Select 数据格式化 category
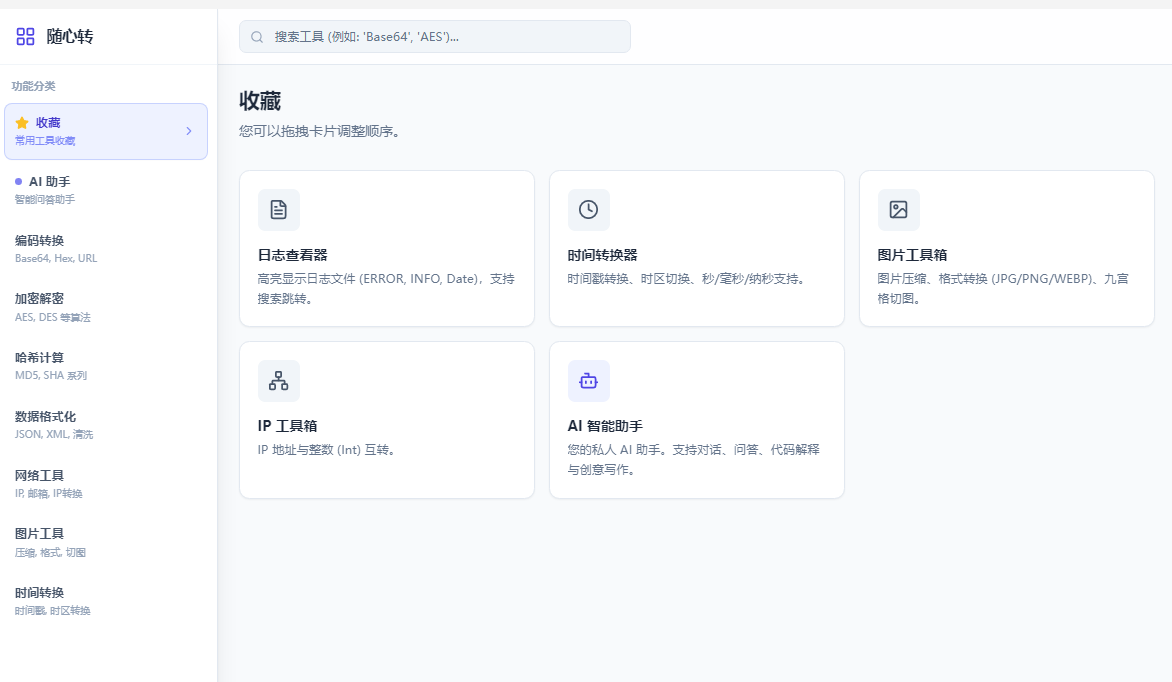 (45, 417)
